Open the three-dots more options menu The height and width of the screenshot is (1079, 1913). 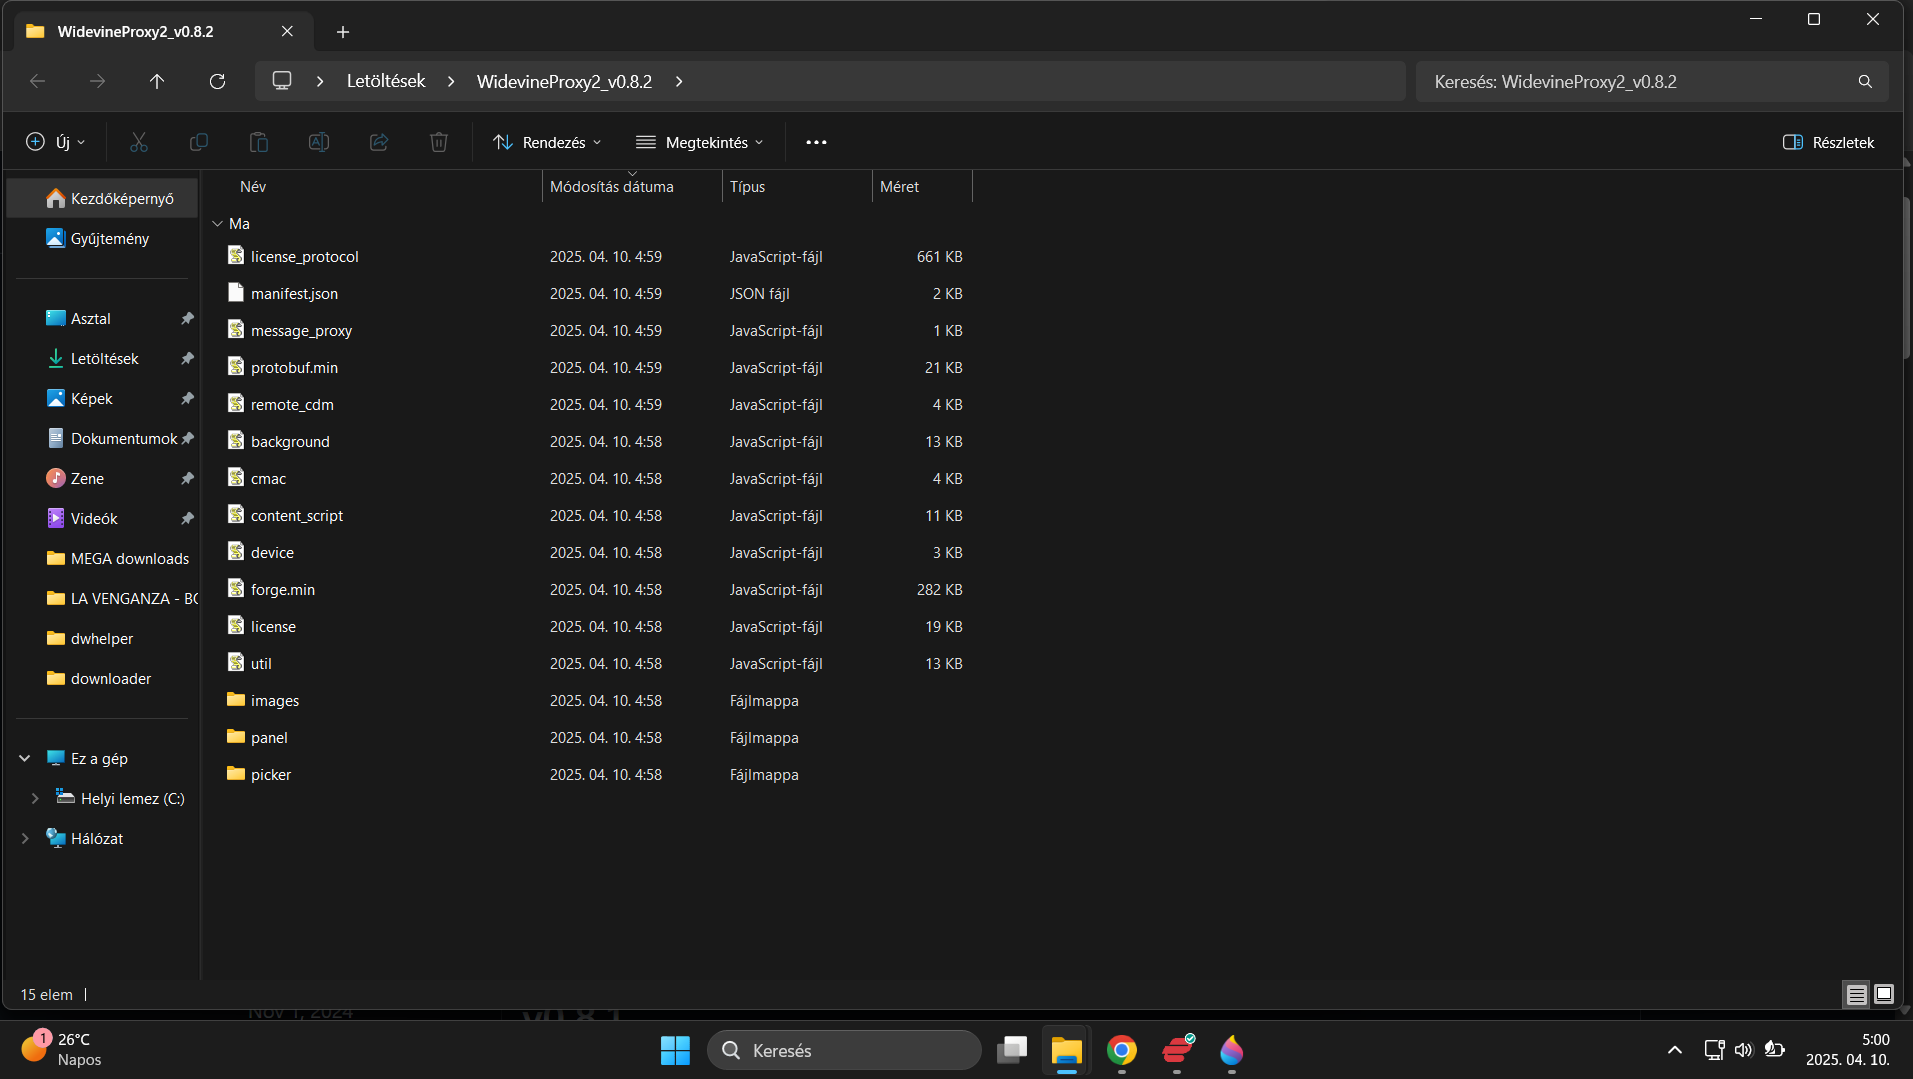tap(816, 142)
